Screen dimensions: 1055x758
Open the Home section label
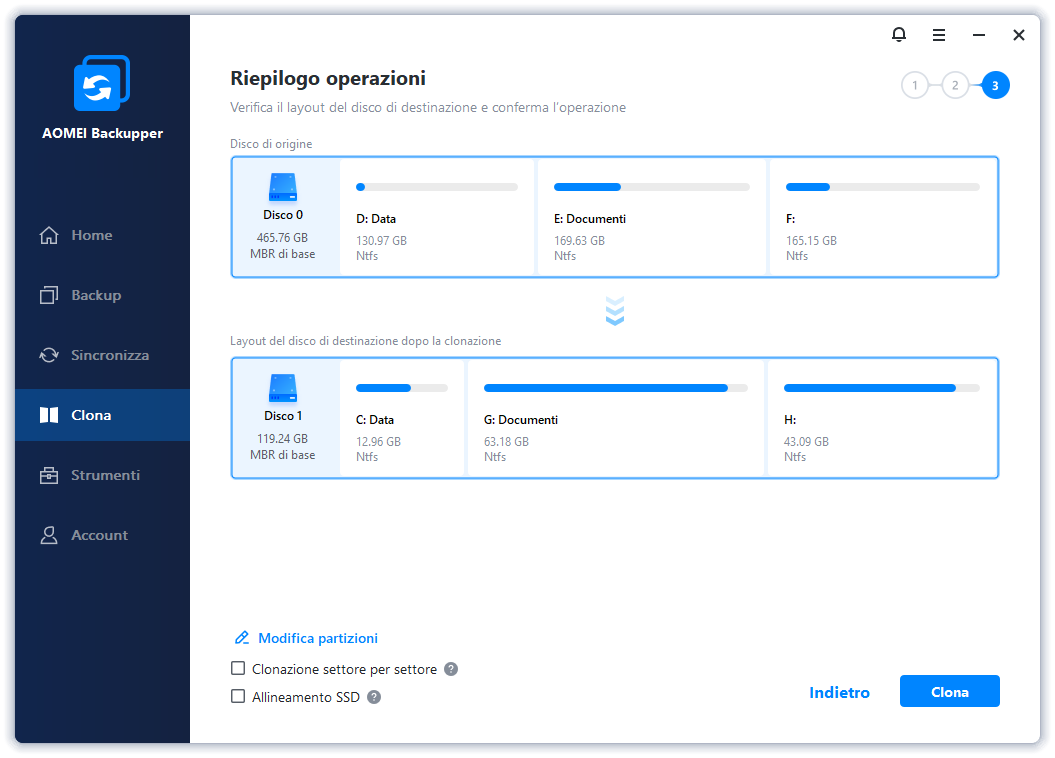[x=92, y=235]
